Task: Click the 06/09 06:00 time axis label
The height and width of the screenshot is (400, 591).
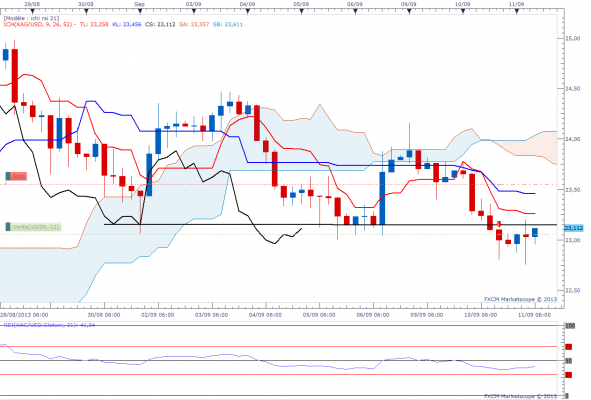Action: pyautogui.click(x=373, y=315)
